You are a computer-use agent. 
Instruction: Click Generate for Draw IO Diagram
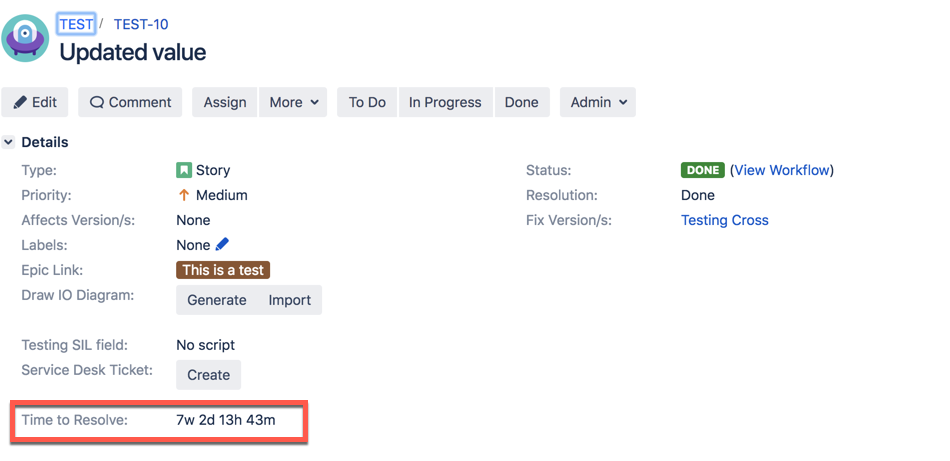pyautogui.click(x=216, y=300)
